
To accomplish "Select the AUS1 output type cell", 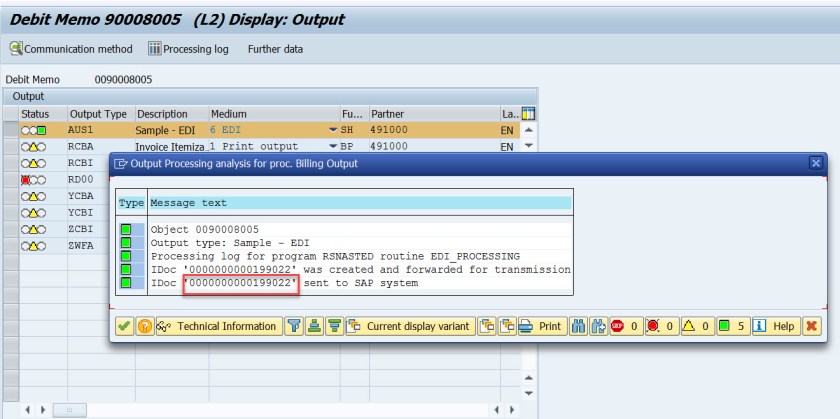I will click(101, 130).
